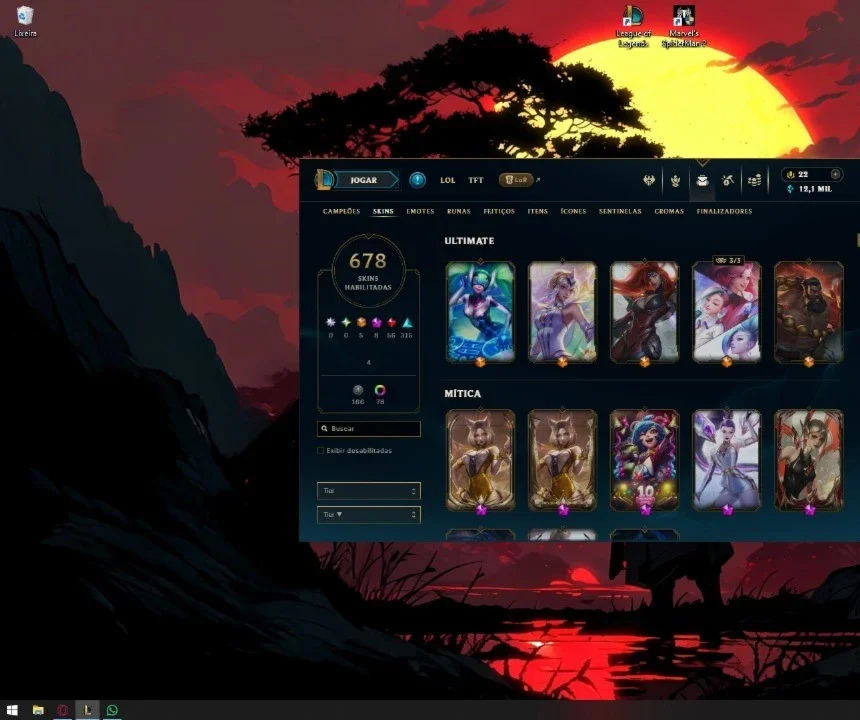The width and height of the screenshot is (860, 720).
Task: Click the MÍTICA section heading
Action: [x=462, y=394]
